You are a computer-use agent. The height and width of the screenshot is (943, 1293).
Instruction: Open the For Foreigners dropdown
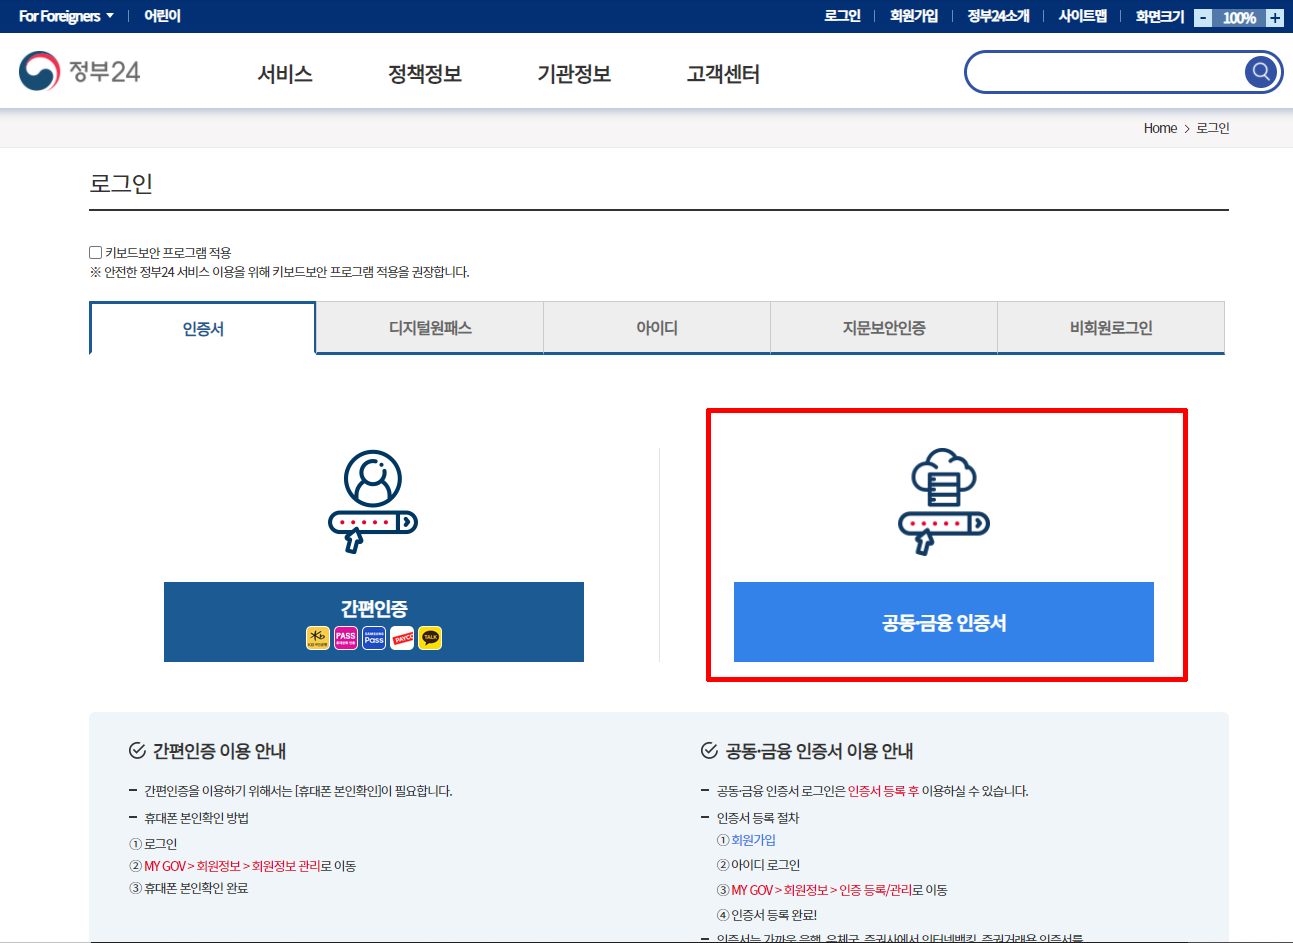(x=66, y=16)
